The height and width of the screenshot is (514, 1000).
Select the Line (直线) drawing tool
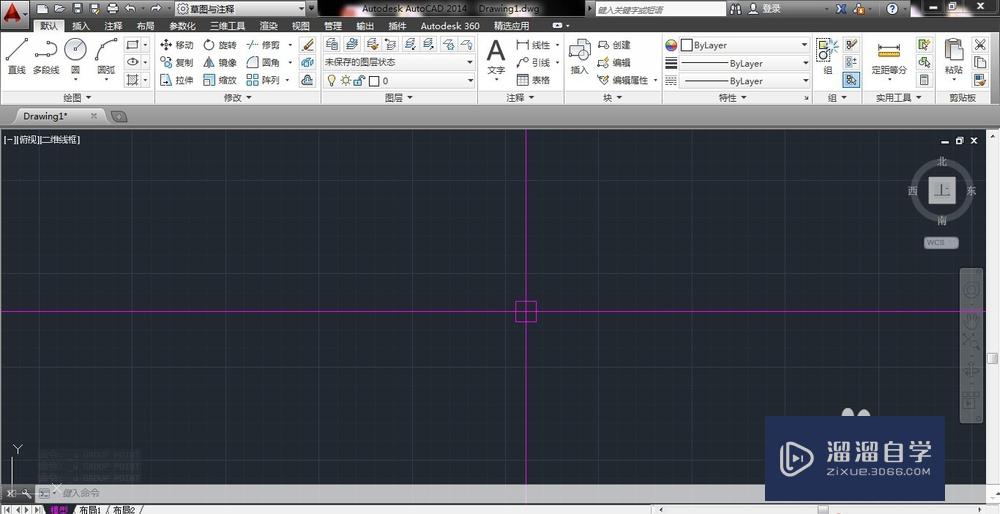pos(17,56)
